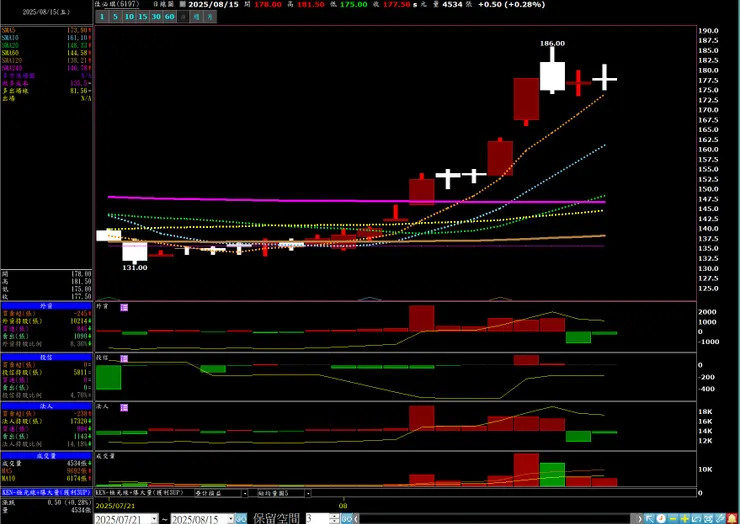Screen dimensions: 740x524
Task: Click GO button beside reserved space spinner
Action: click(x=346, y=519)
